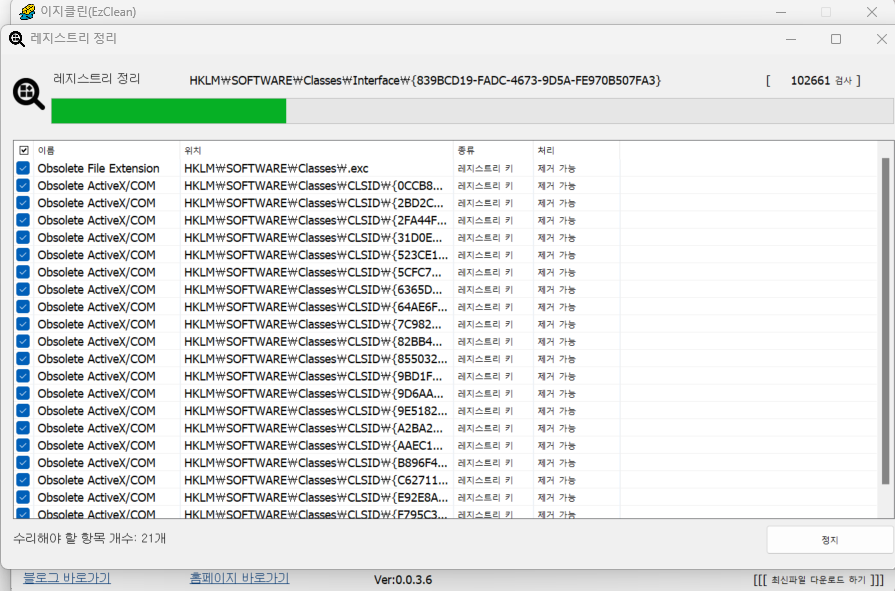Viewport: 895px width, 591px height.
Task: Uncheck the checkbox for CLSID {9D6AA... row
Action: click(x=23, y=393)
